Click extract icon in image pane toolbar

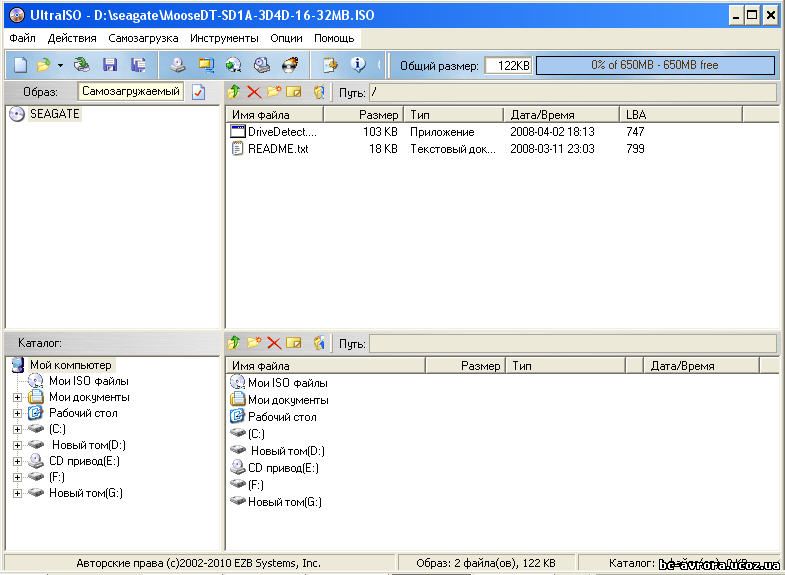point(319,92)
